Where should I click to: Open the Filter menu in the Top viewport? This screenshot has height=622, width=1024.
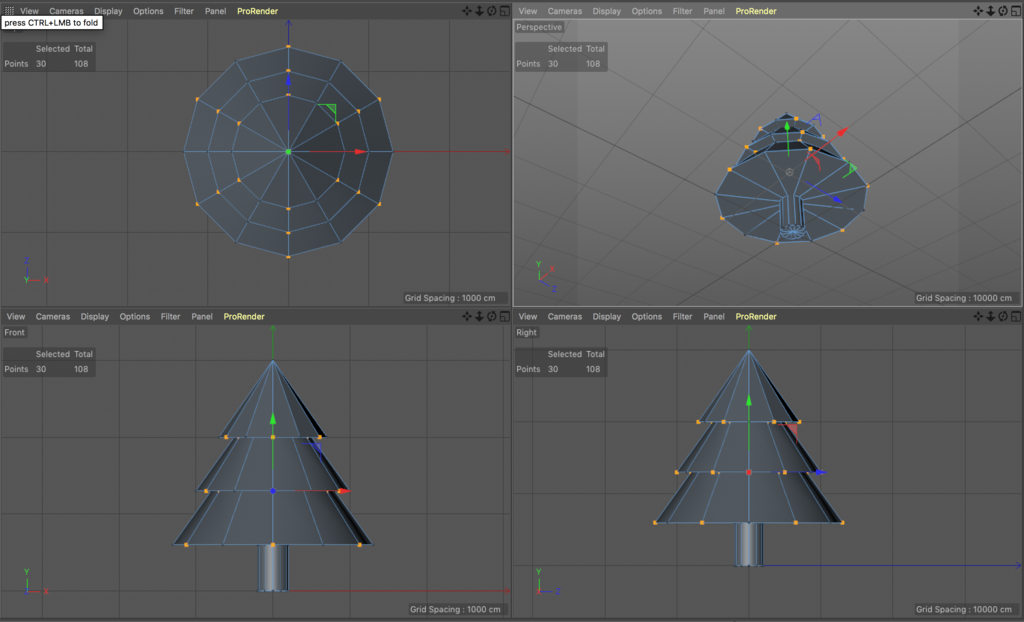click(x=184, y=11)
